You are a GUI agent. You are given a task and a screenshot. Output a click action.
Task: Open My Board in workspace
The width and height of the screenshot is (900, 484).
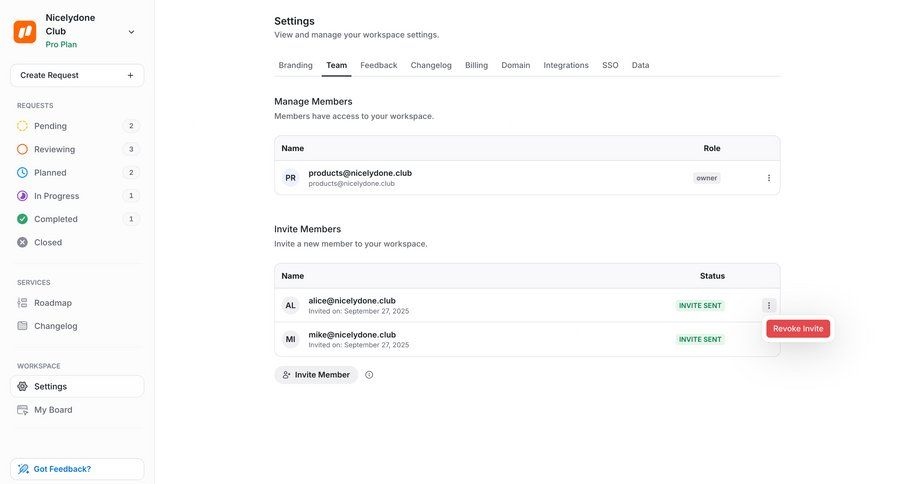pos(52,410)
